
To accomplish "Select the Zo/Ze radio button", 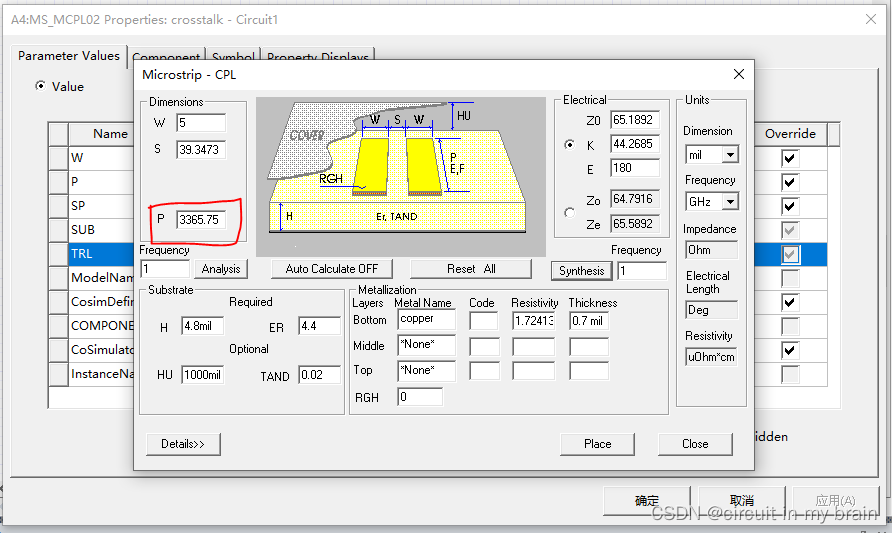I will click(570, 212).
